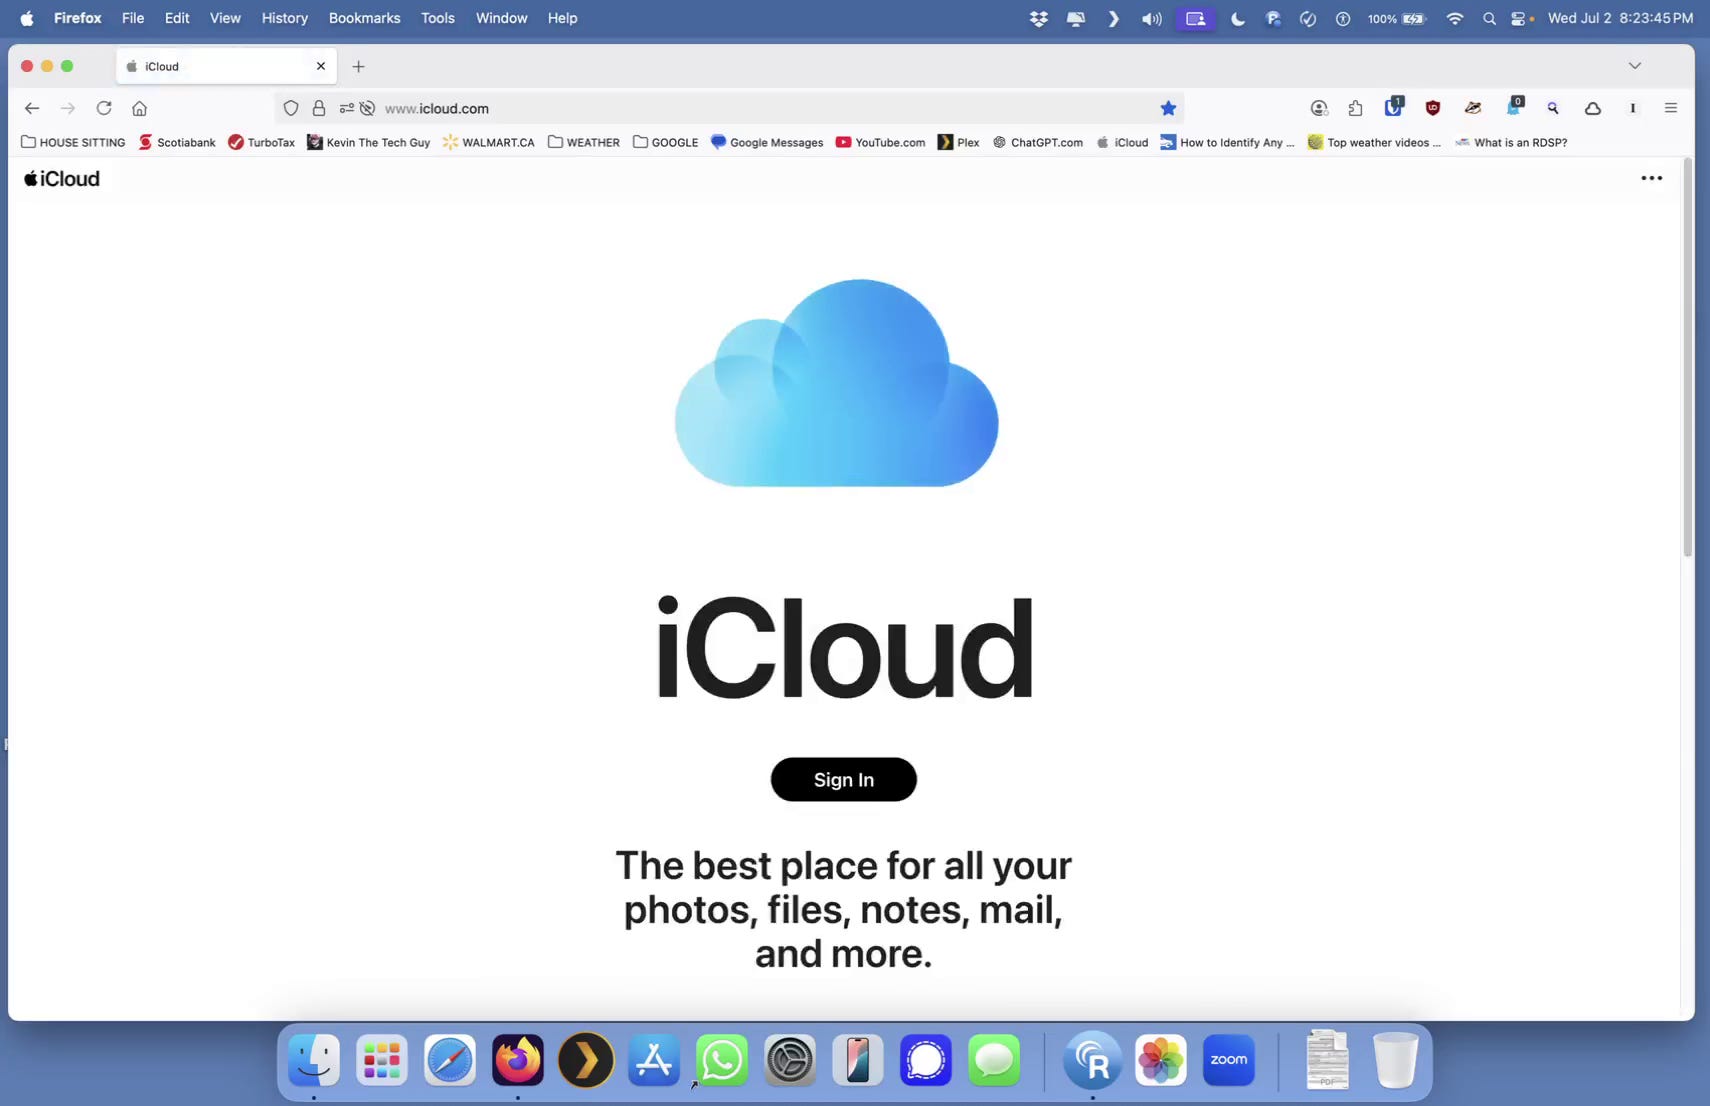
Task: Open System Settings from the Dock
Action: point(790,1060)
